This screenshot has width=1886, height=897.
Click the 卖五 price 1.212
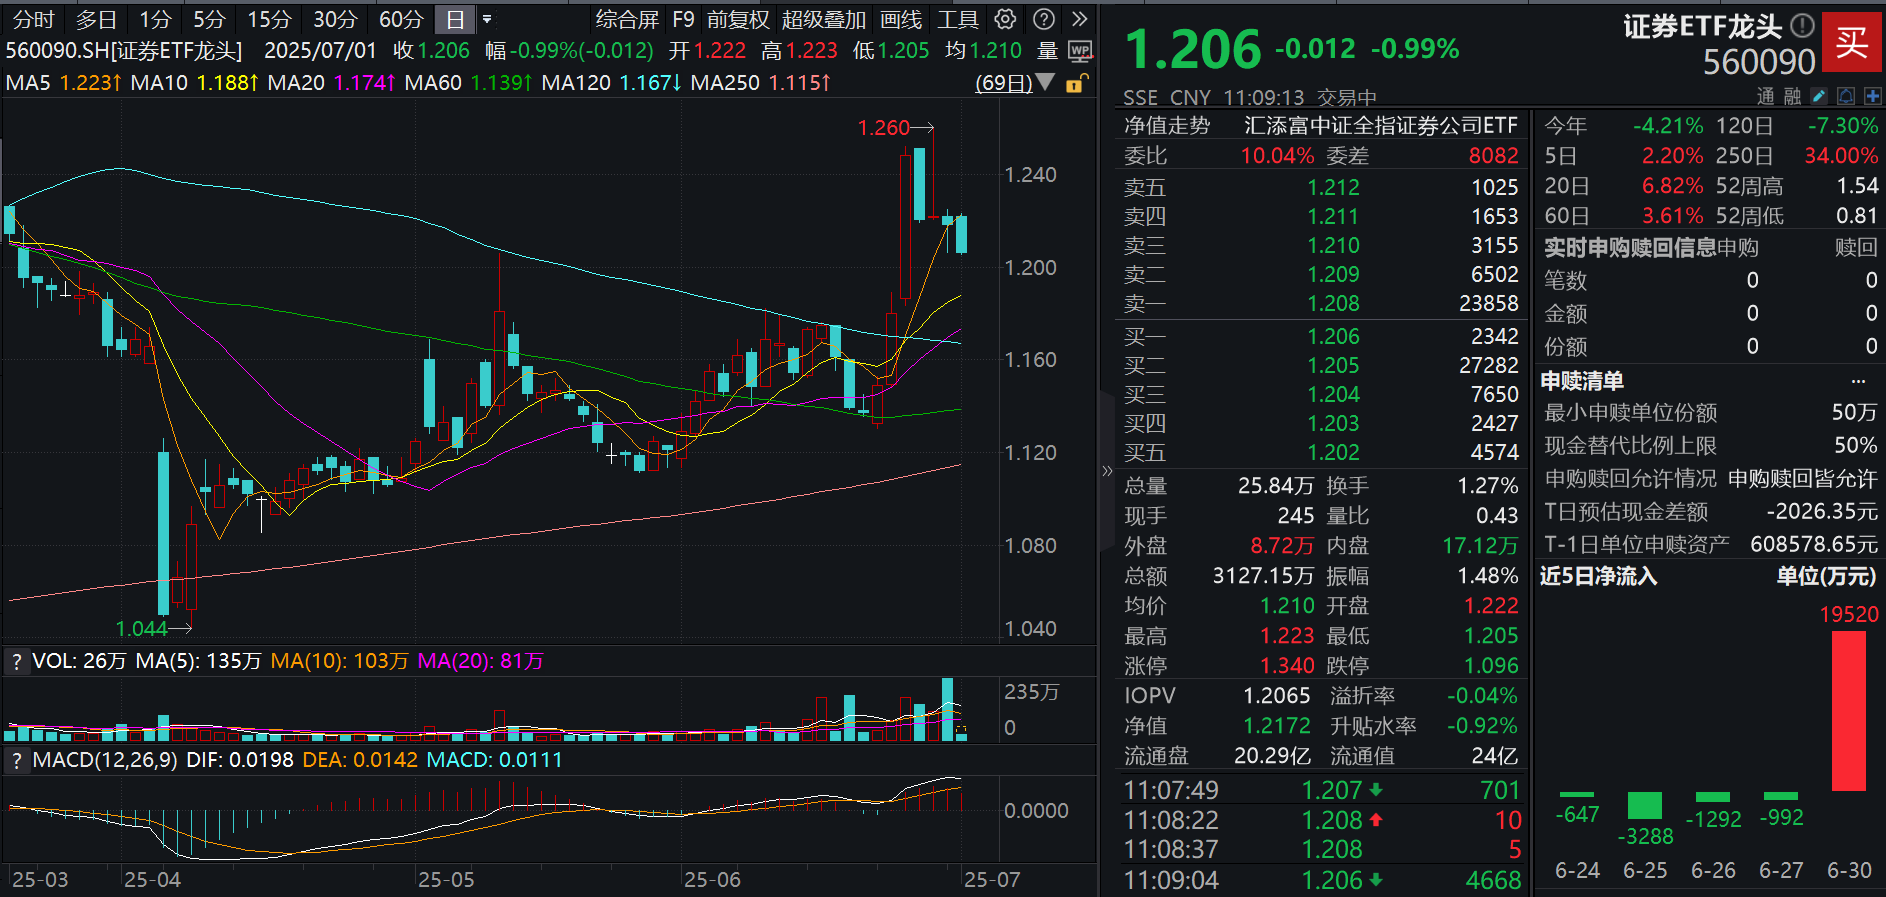1333,188
